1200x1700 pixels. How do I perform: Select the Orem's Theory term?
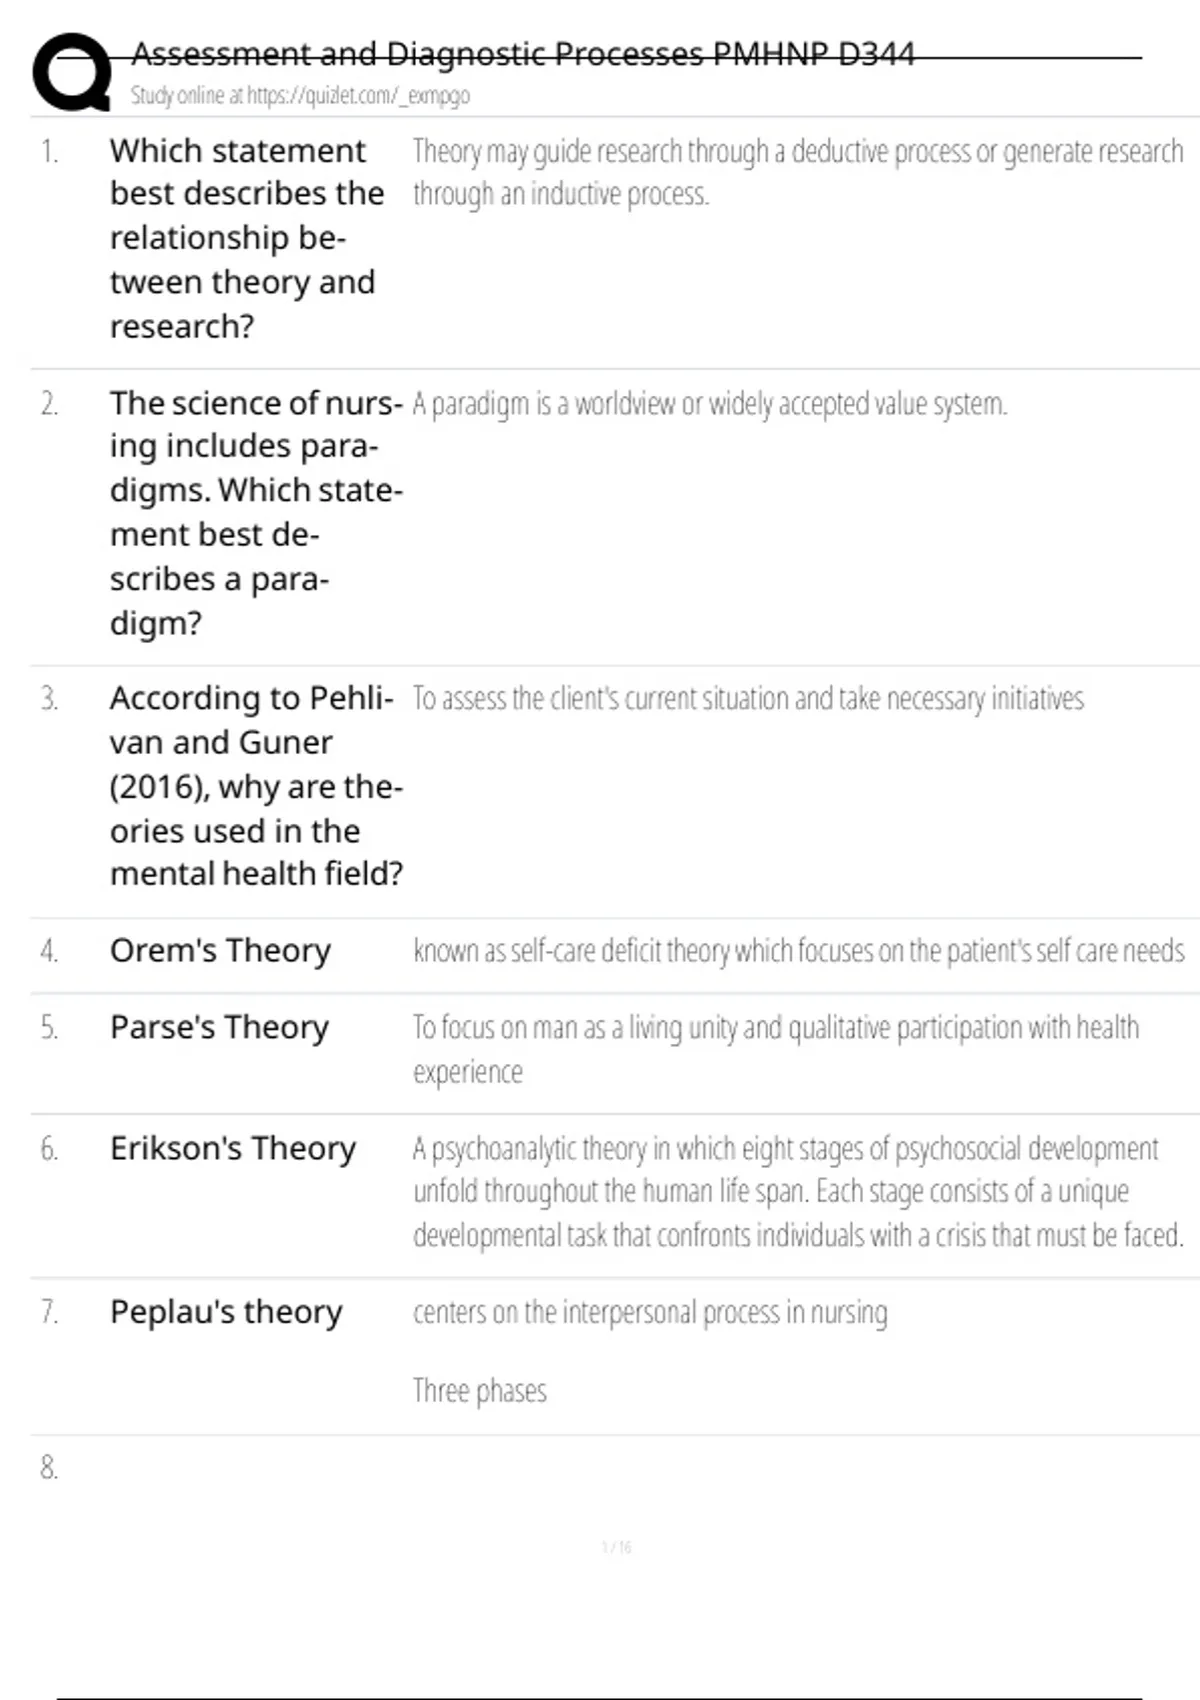[x=220, y=950]
